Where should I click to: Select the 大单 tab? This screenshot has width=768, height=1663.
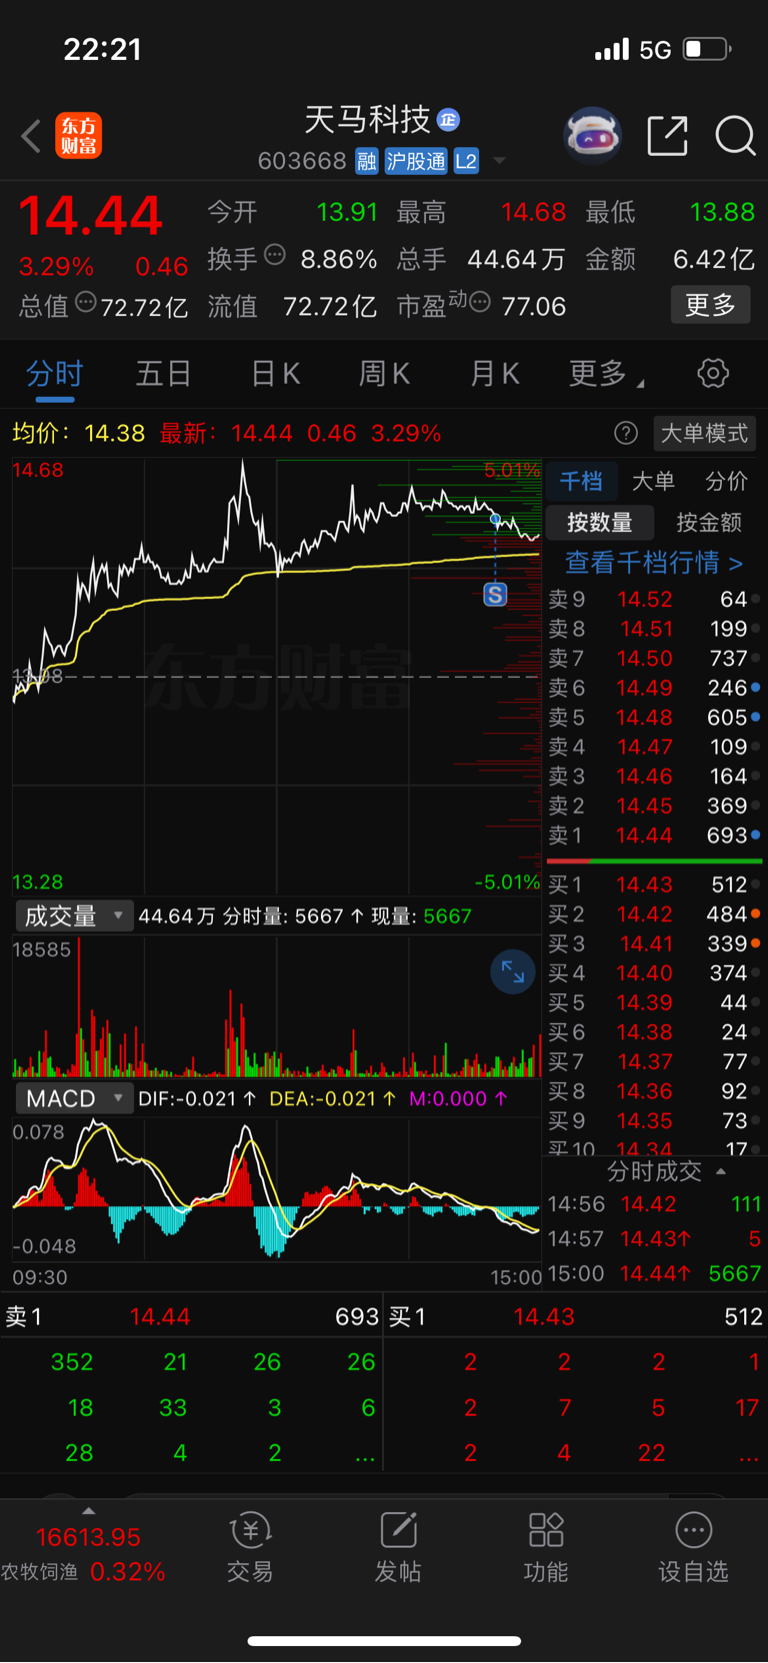click(x=653, y=482)
